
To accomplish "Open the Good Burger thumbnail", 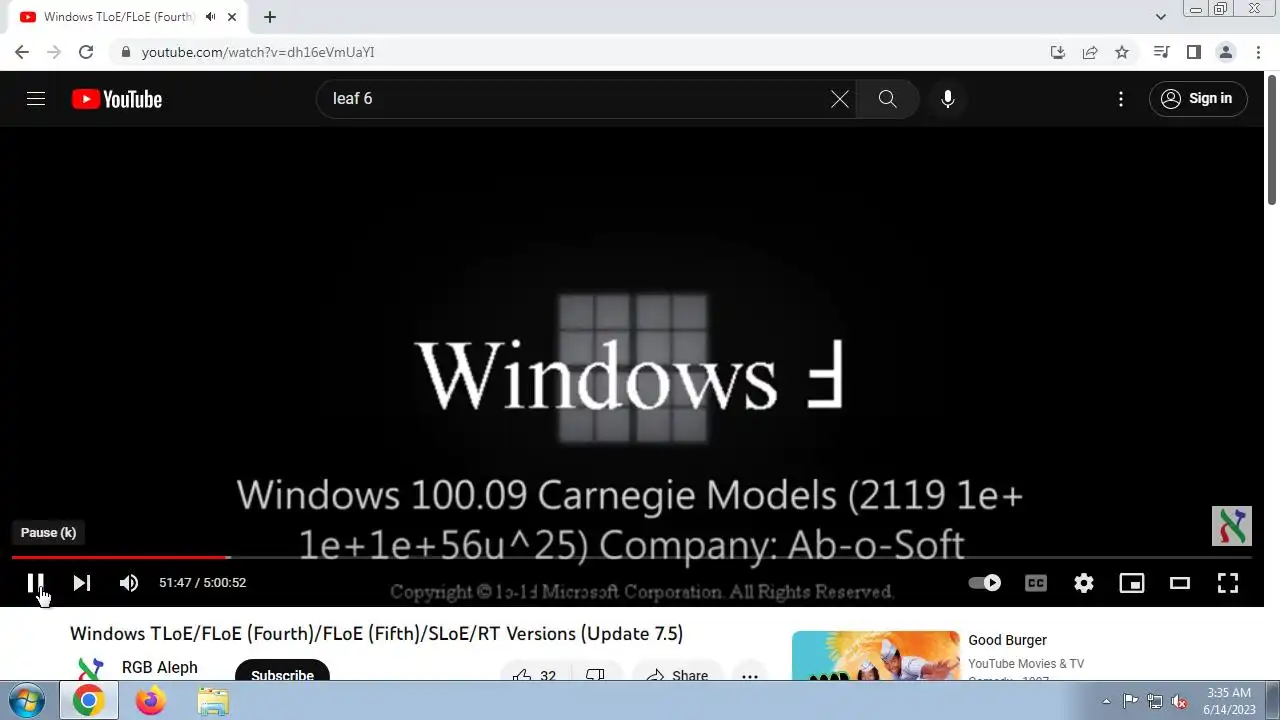I will [x=876, y=656].
